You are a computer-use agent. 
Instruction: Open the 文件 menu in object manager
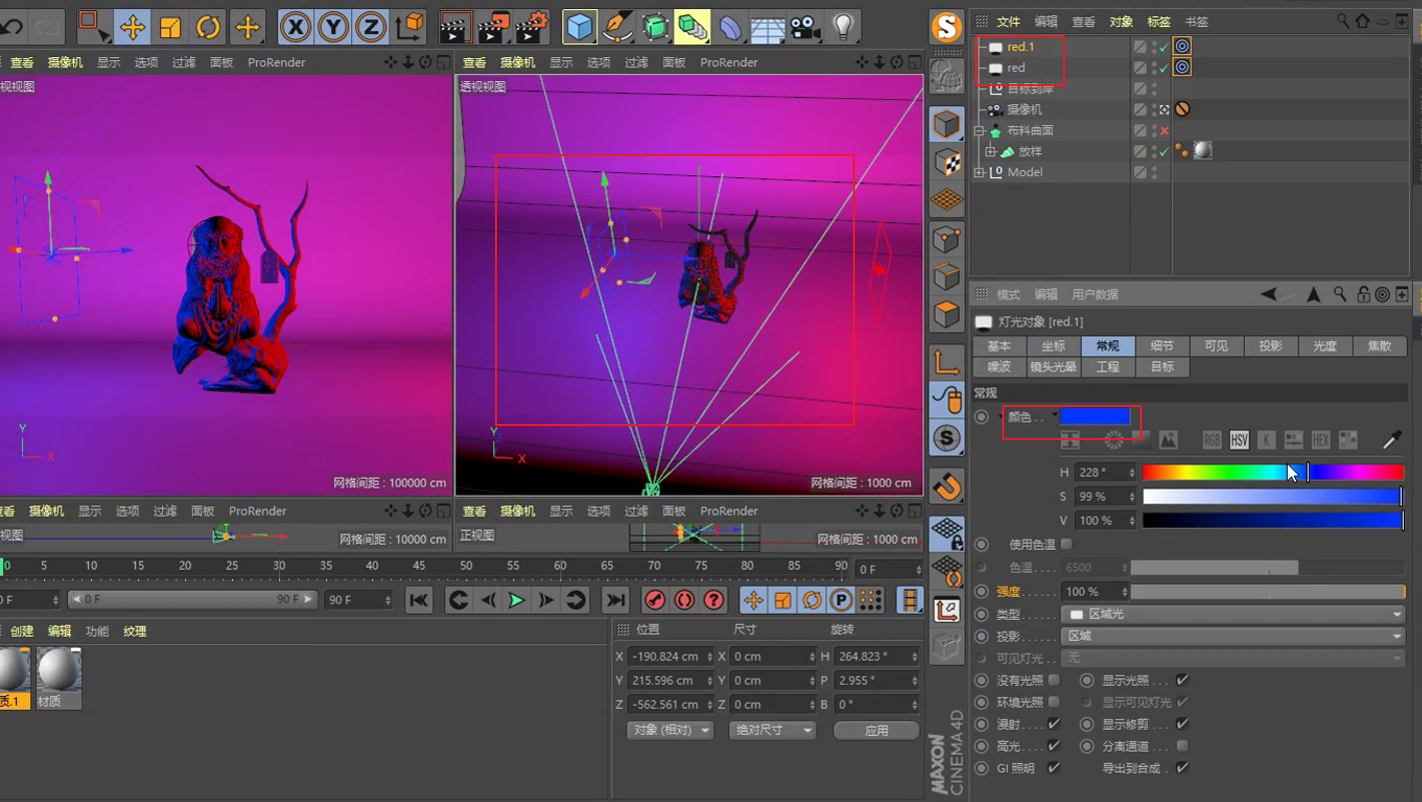[x=1008, y=21]
